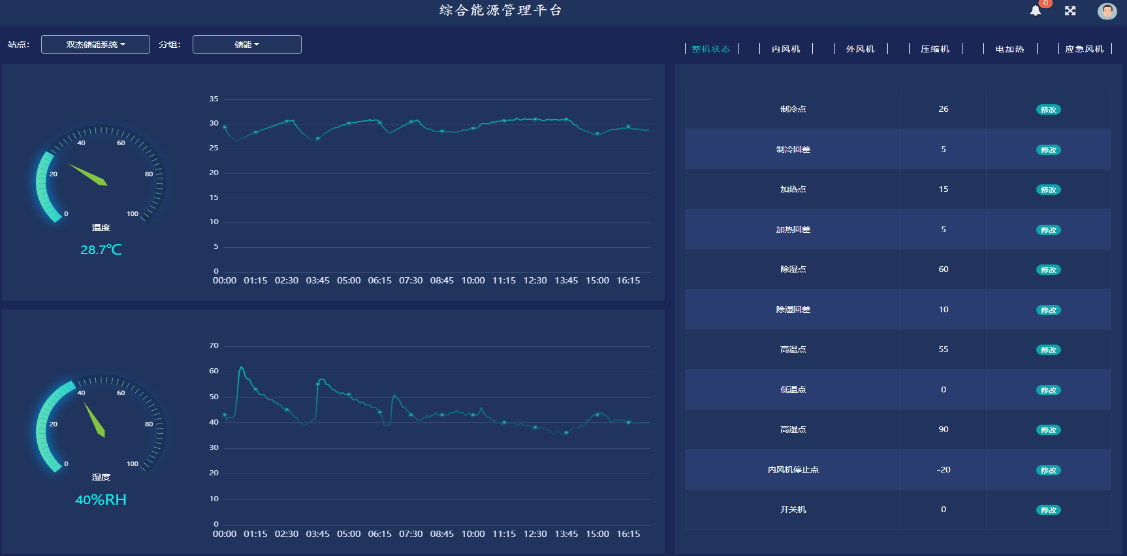
Task: Go to the 压缩机 tab
Action: pyautogui.click(x=935, y=49)
